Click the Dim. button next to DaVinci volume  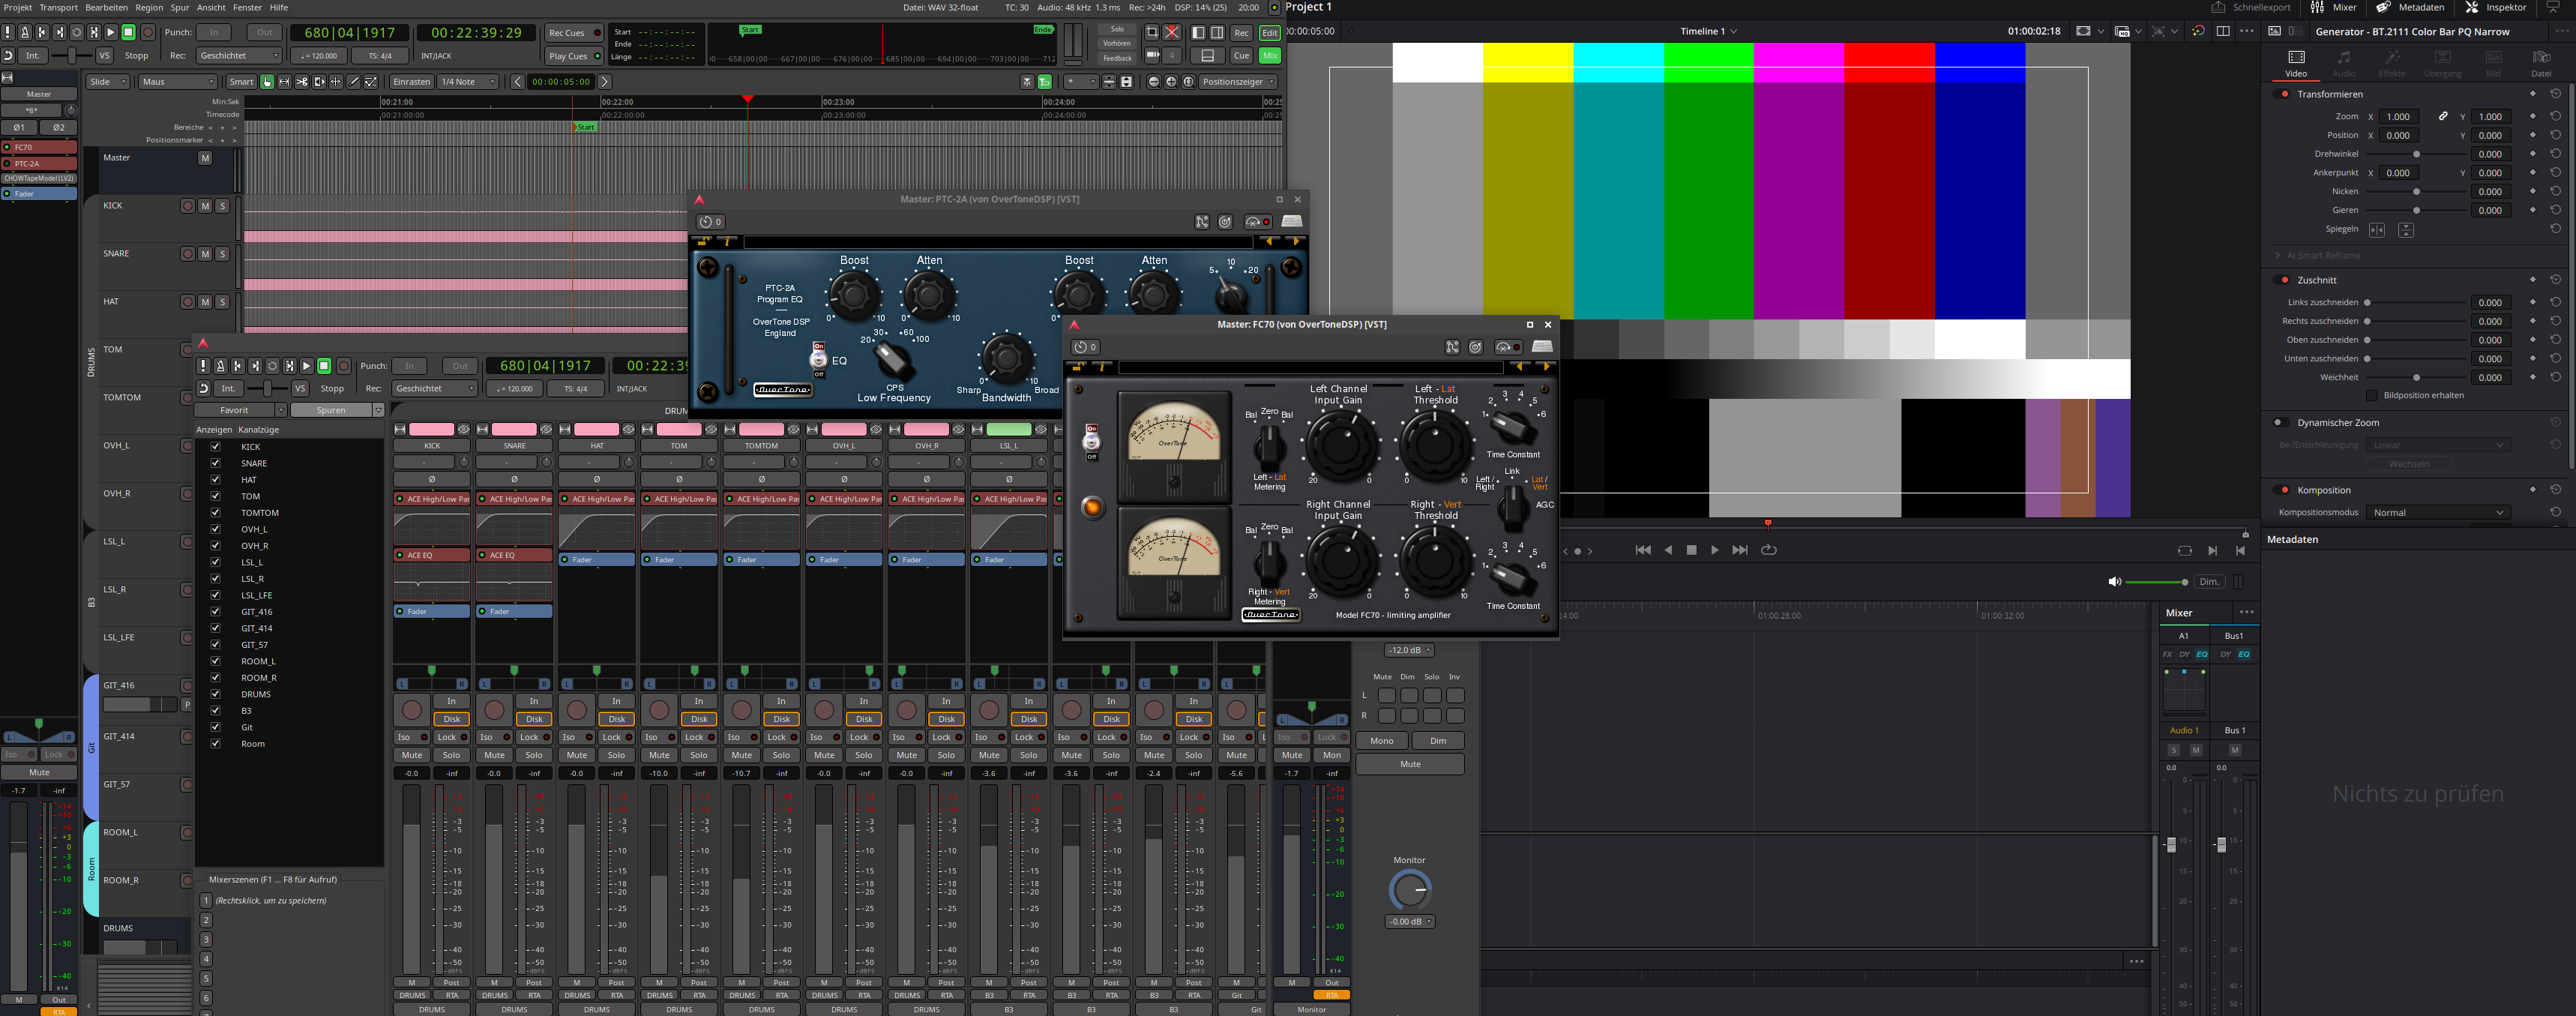(2209, 582)
